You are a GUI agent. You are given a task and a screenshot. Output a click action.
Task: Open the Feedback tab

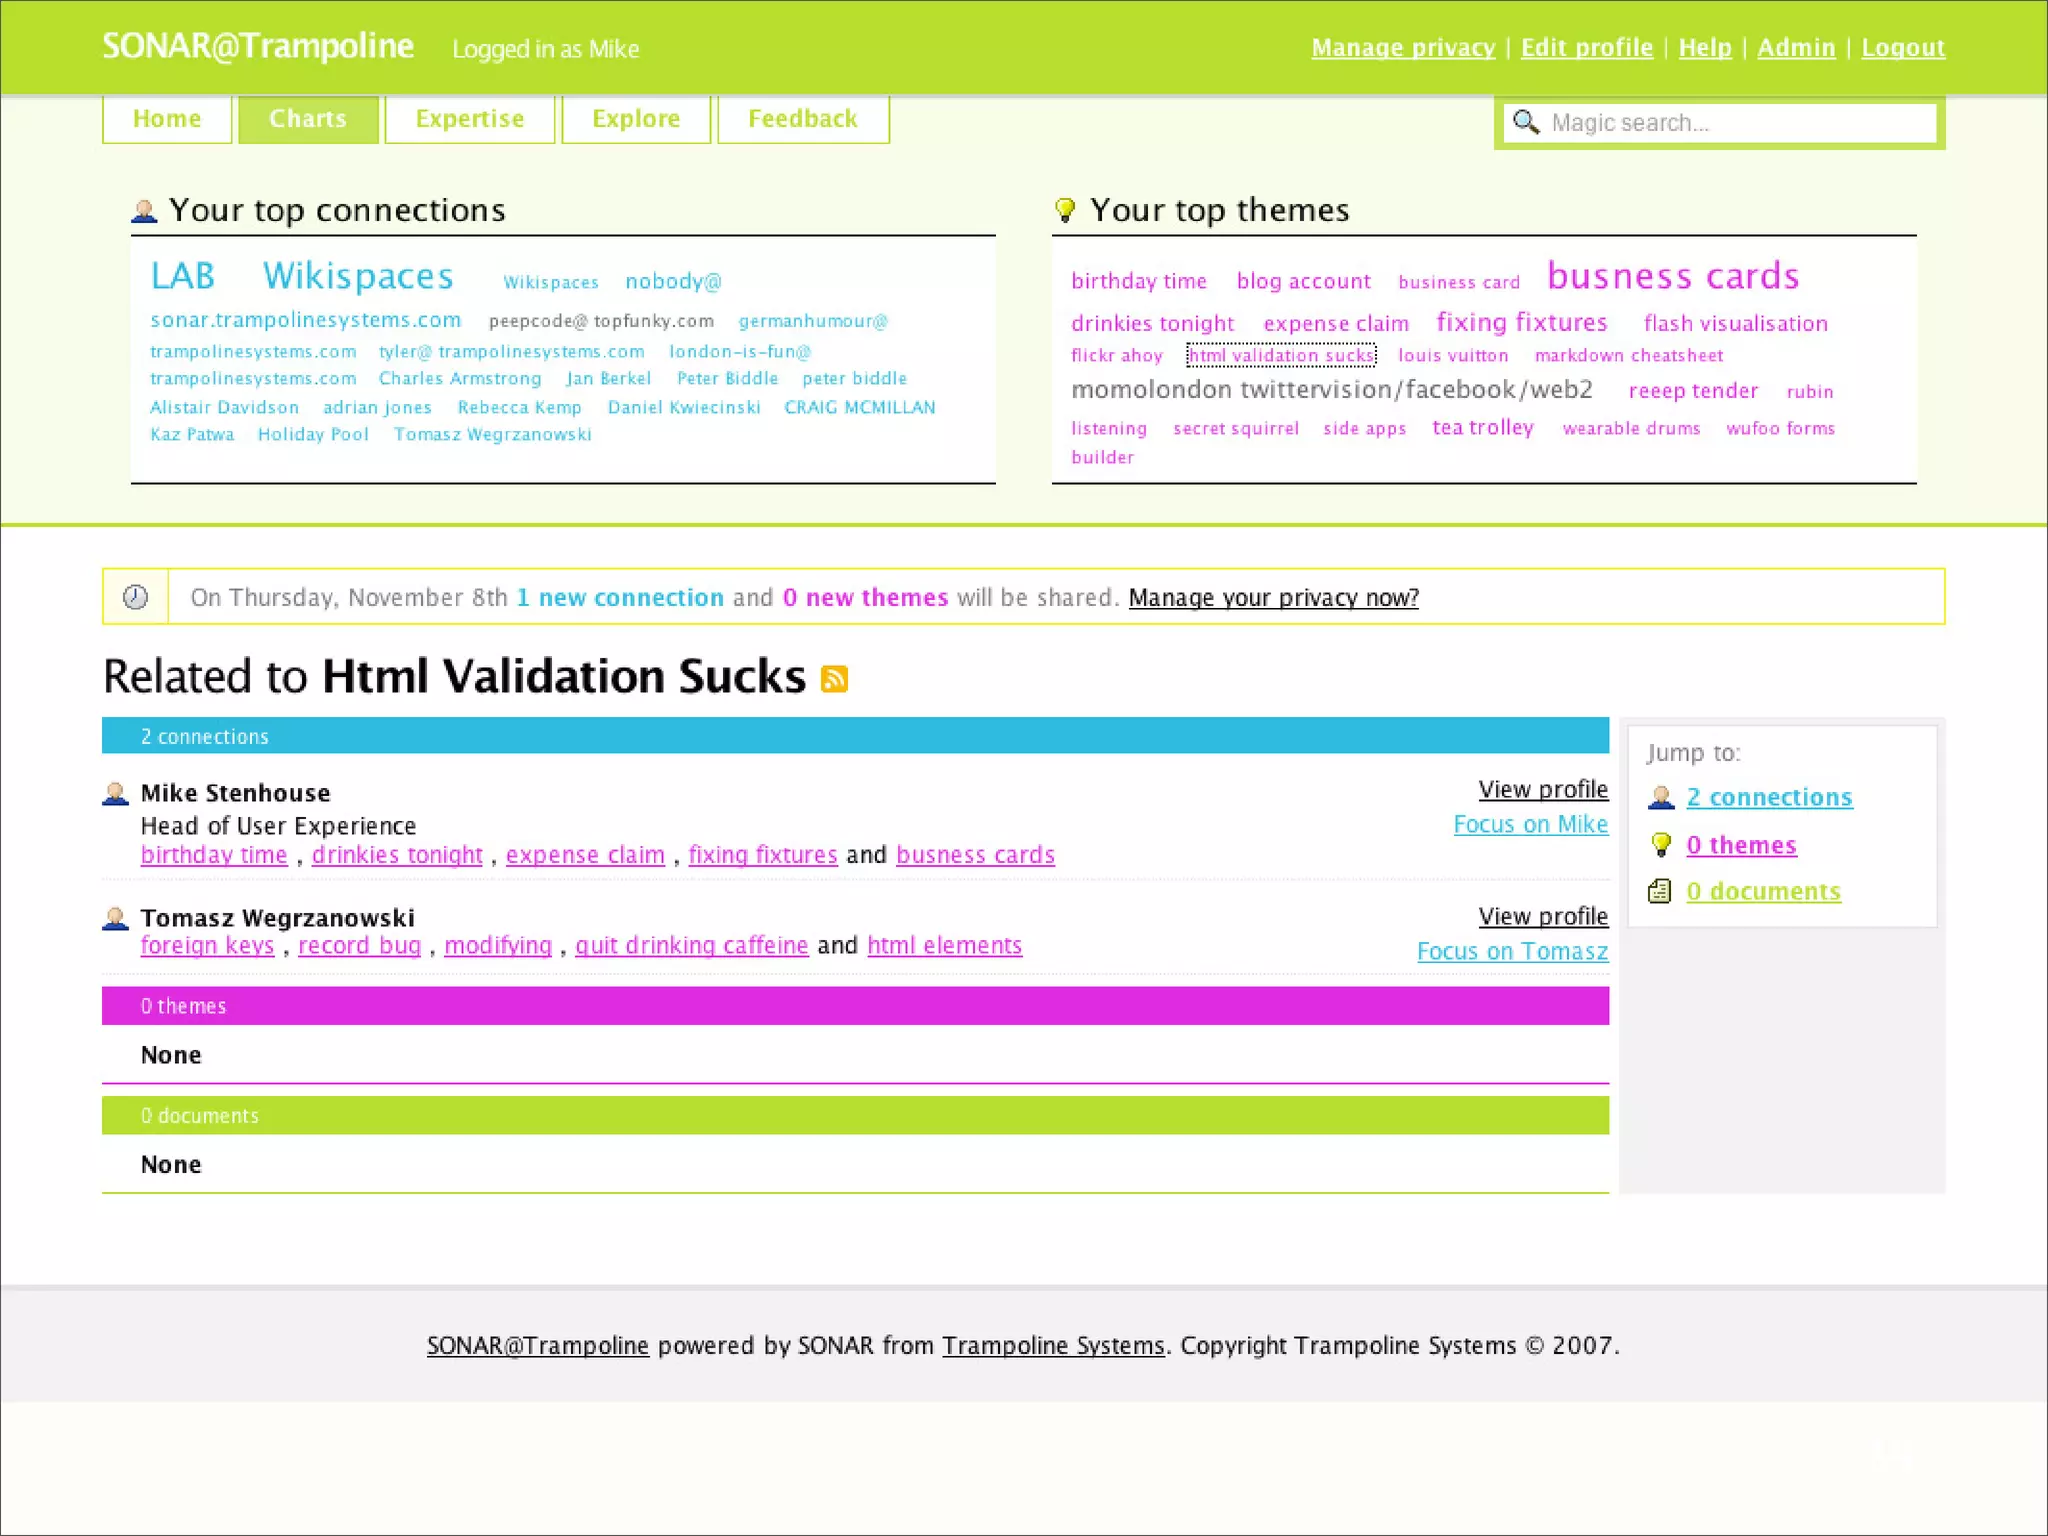coord(803,119)
